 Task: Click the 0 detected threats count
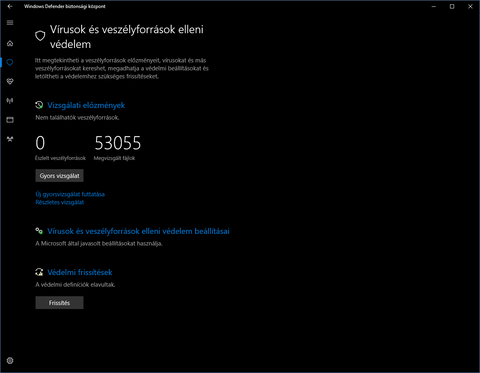click(40, 143)
